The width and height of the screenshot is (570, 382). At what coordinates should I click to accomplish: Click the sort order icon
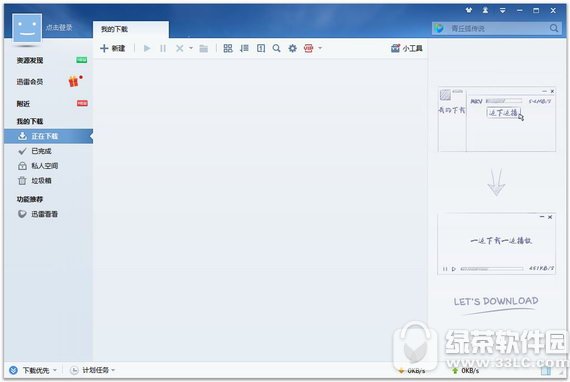244,48
